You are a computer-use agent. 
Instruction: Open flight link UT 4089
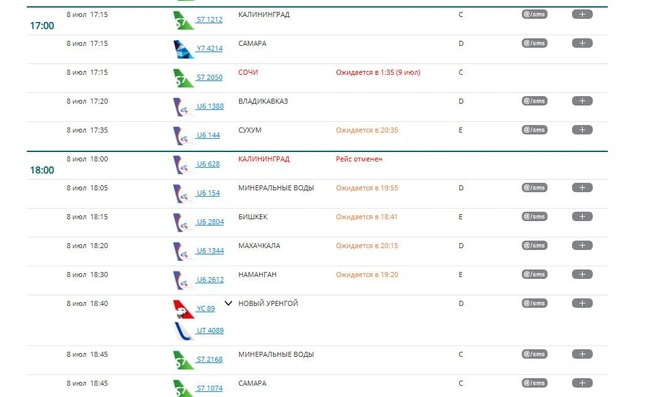[210, 330]
